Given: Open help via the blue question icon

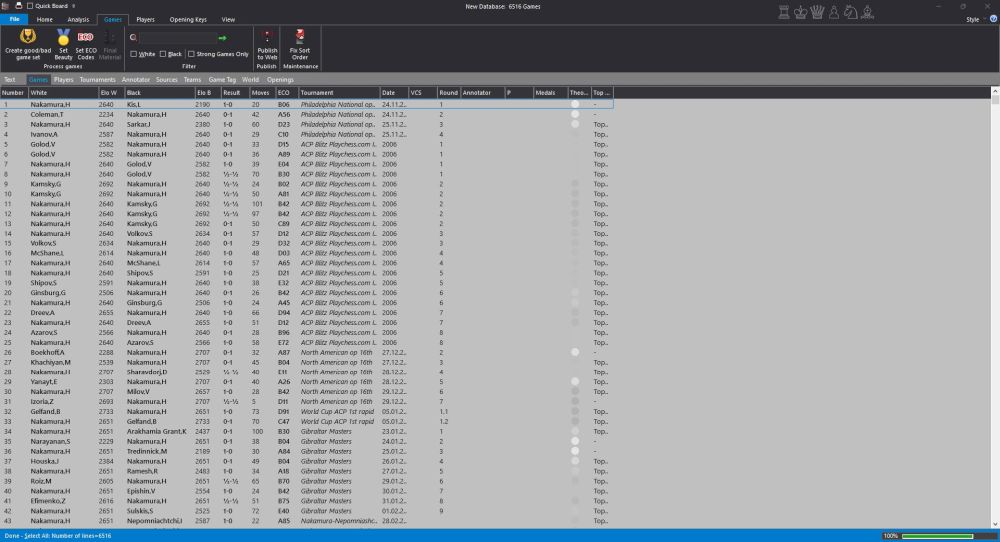Looking at the screenshot, I should (991, 19).
